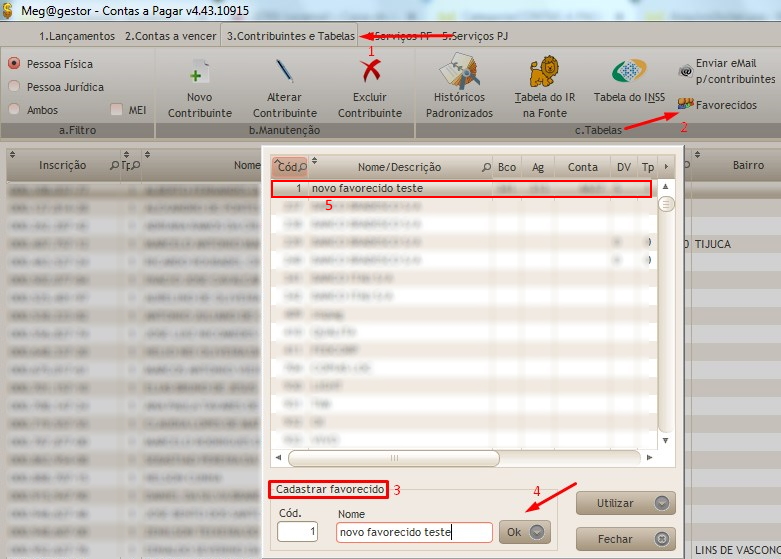Click the Novo Contribuinte icon
781x559 pixels.
(199, 72)
